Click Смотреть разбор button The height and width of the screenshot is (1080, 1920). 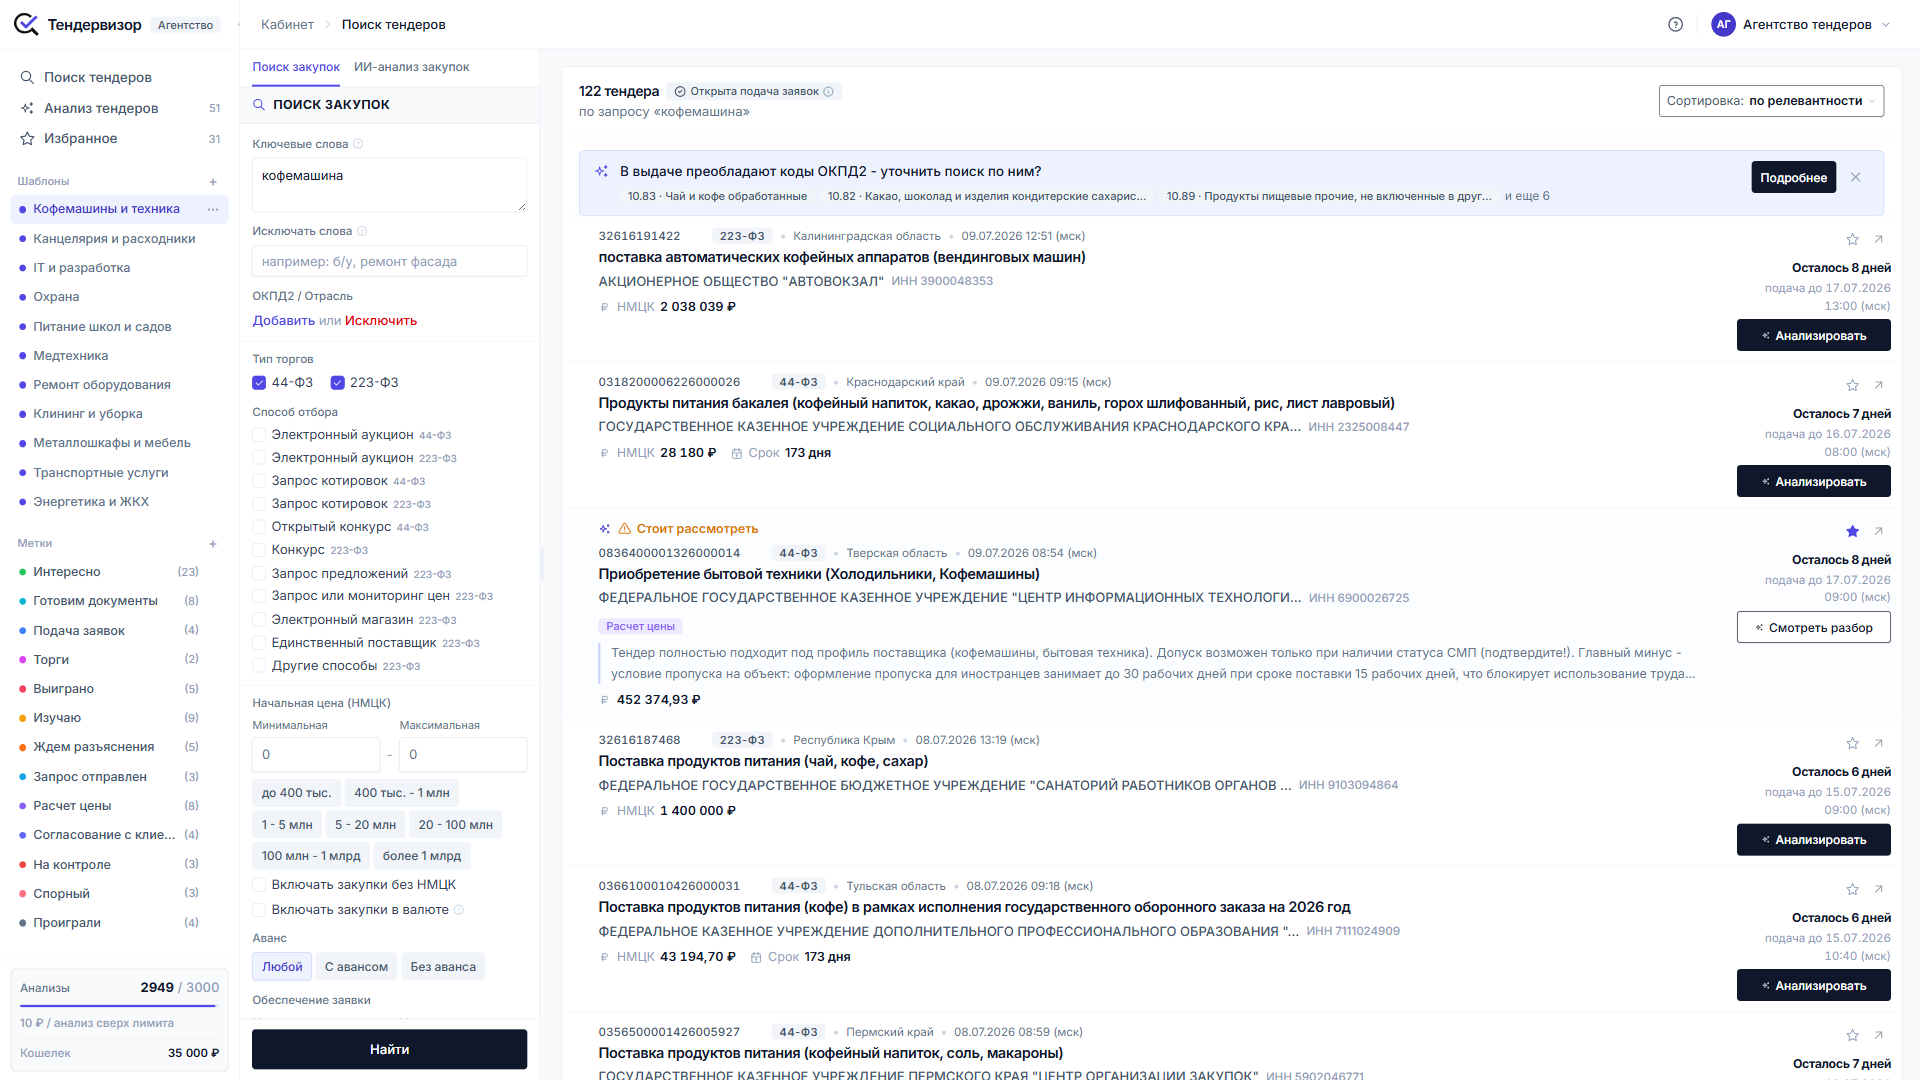1814,627
